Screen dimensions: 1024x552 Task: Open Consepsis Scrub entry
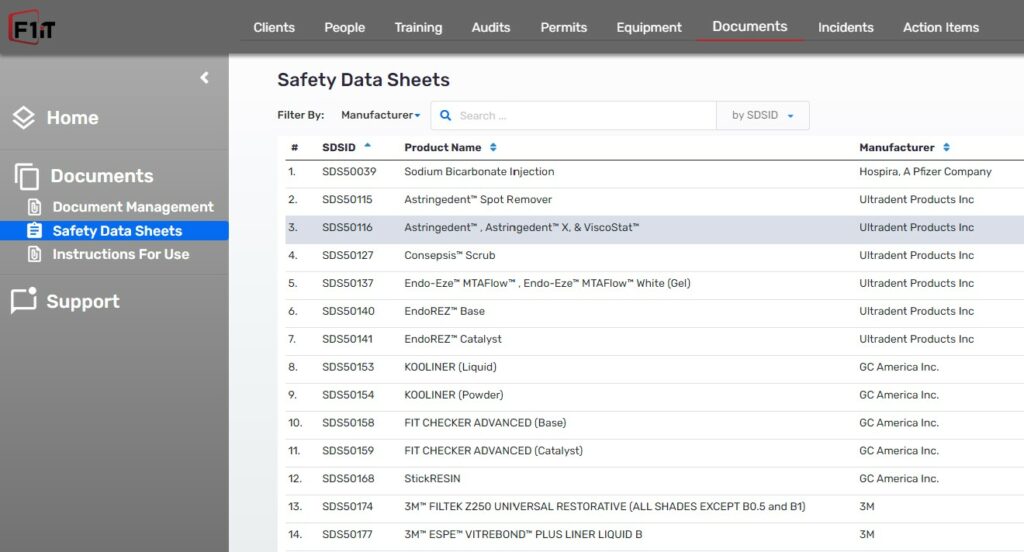click(x=450, y=255)
